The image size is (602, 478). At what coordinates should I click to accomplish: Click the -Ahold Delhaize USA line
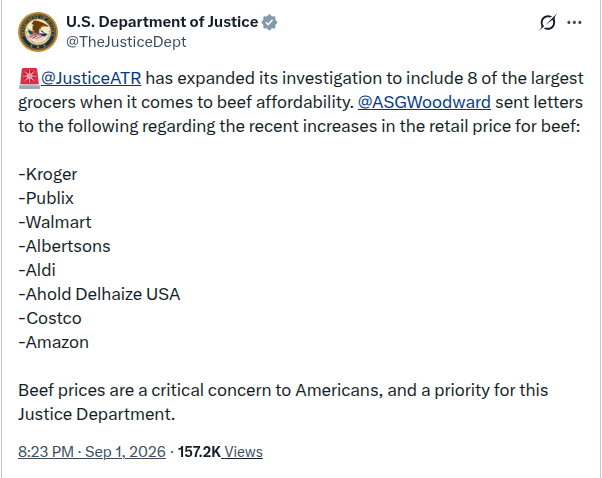pos(99,294)
